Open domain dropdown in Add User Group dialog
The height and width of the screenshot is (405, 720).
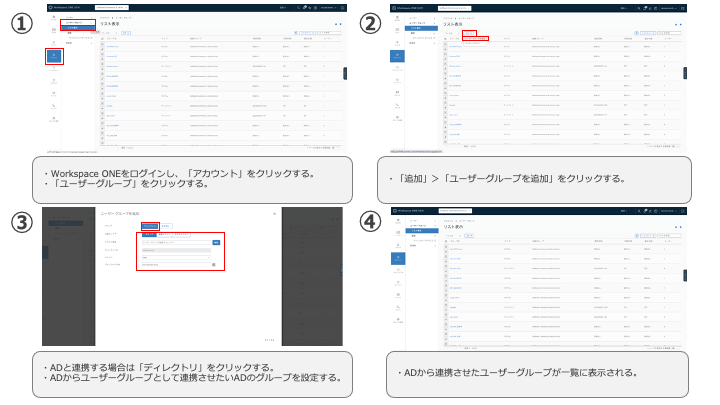click(x=177, y=258)
